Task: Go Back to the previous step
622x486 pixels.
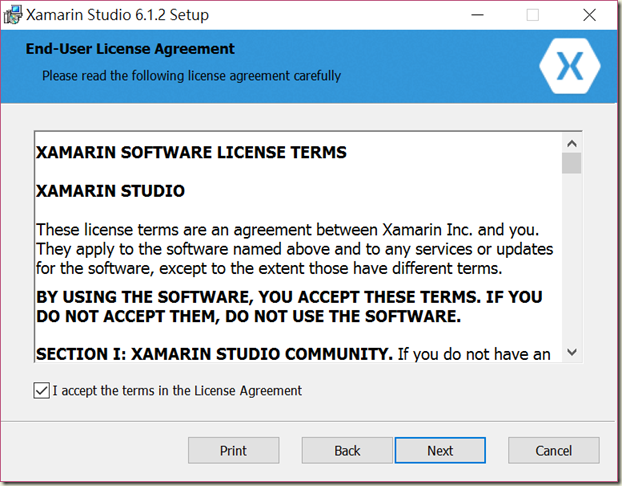Action: (x=347, y=450)
